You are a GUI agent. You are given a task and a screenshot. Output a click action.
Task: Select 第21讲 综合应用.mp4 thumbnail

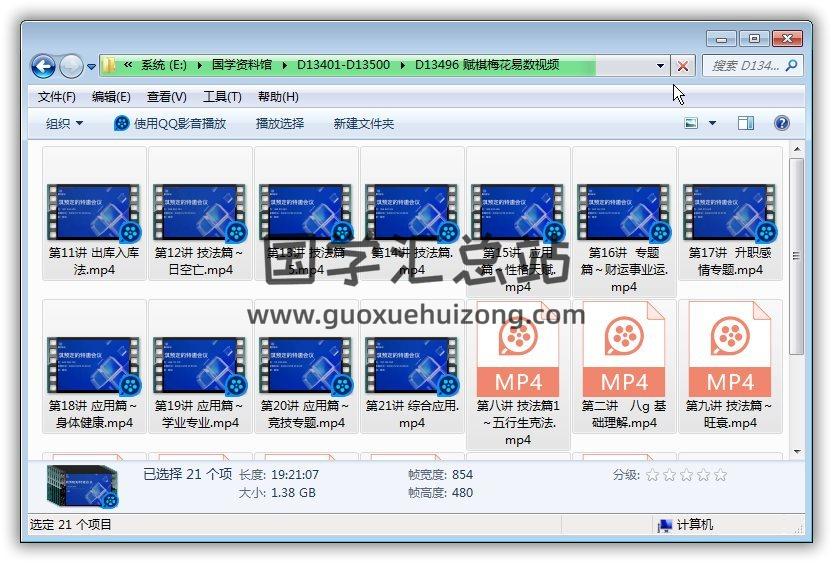[x=412, y=365]
